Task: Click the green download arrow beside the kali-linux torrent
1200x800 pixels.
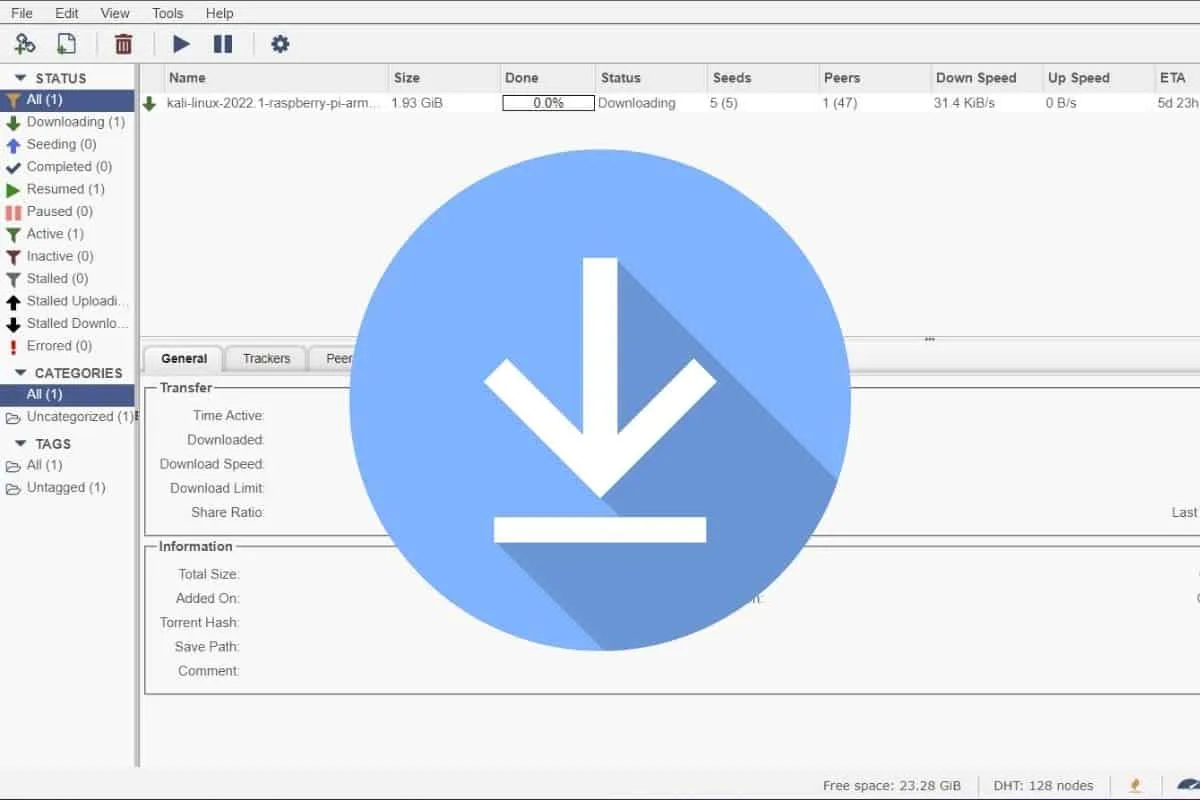Action: pos(150,103)
